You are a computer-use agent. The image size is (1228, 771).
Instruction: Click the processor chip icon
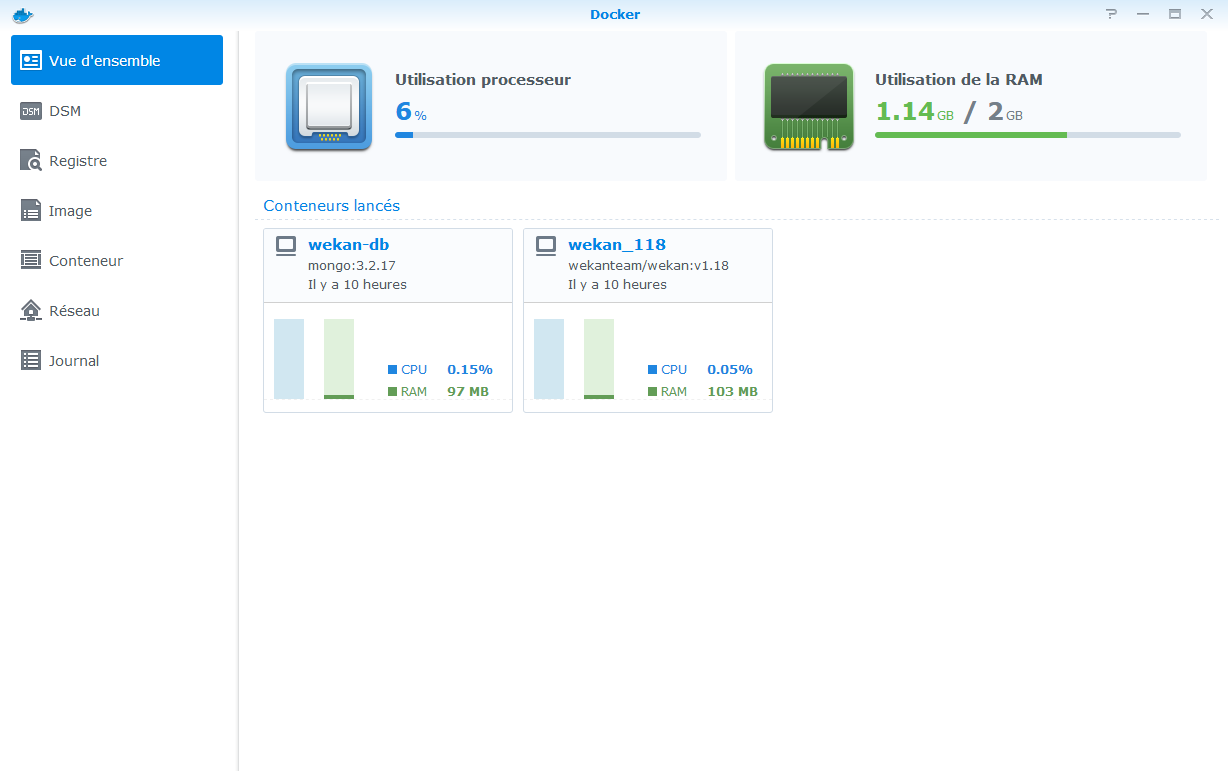329,107
